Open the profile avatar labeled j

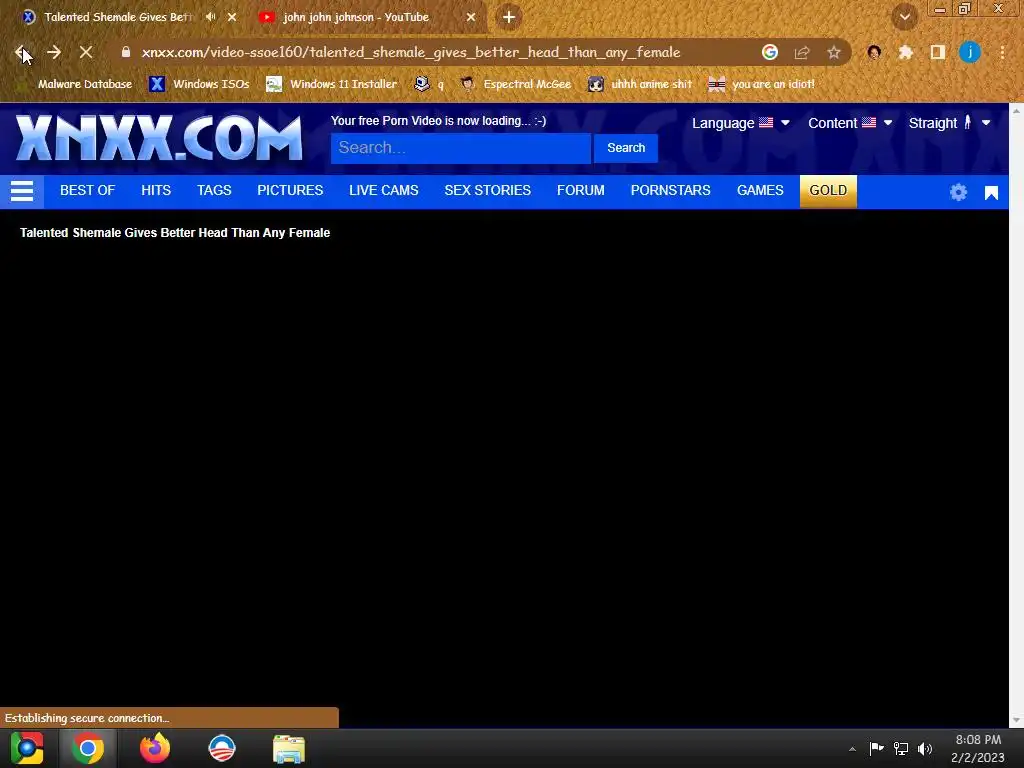click(970, 52)
